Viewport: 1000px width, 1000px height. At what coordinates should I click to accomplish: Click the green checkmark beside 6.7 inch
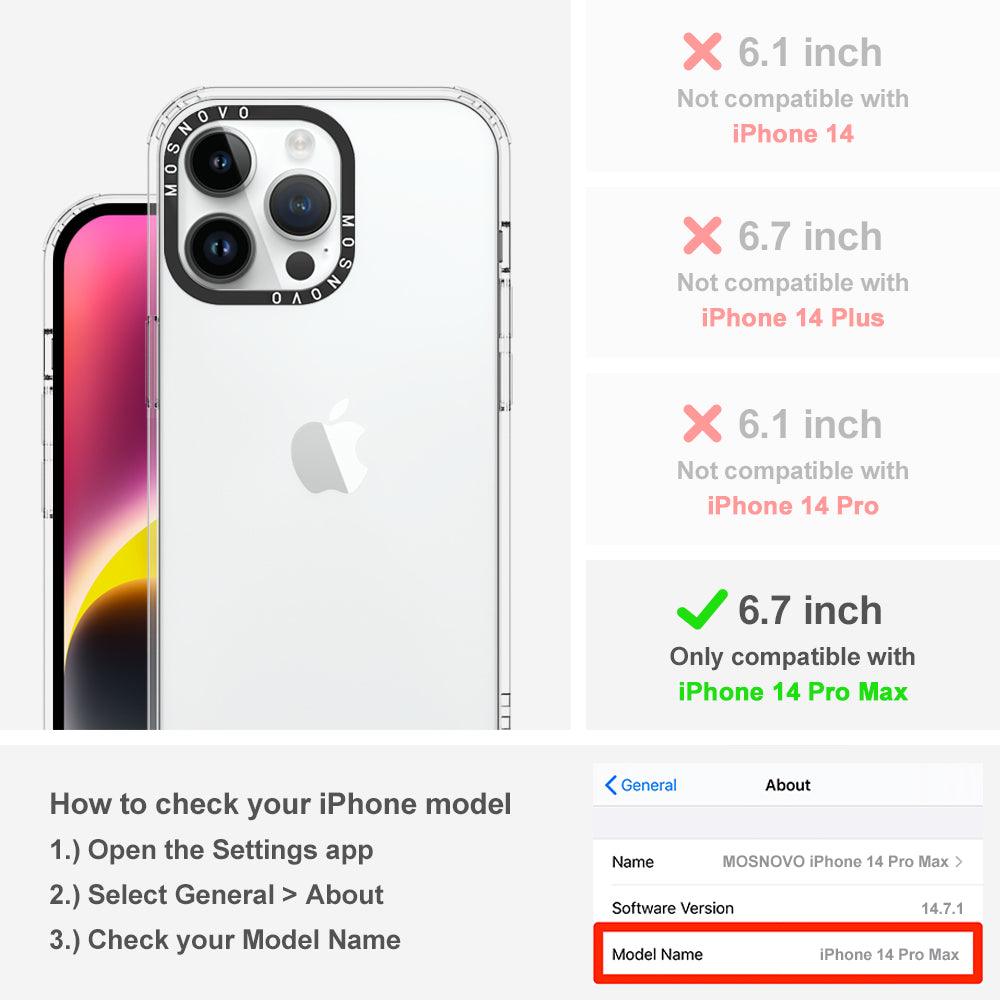702,609
